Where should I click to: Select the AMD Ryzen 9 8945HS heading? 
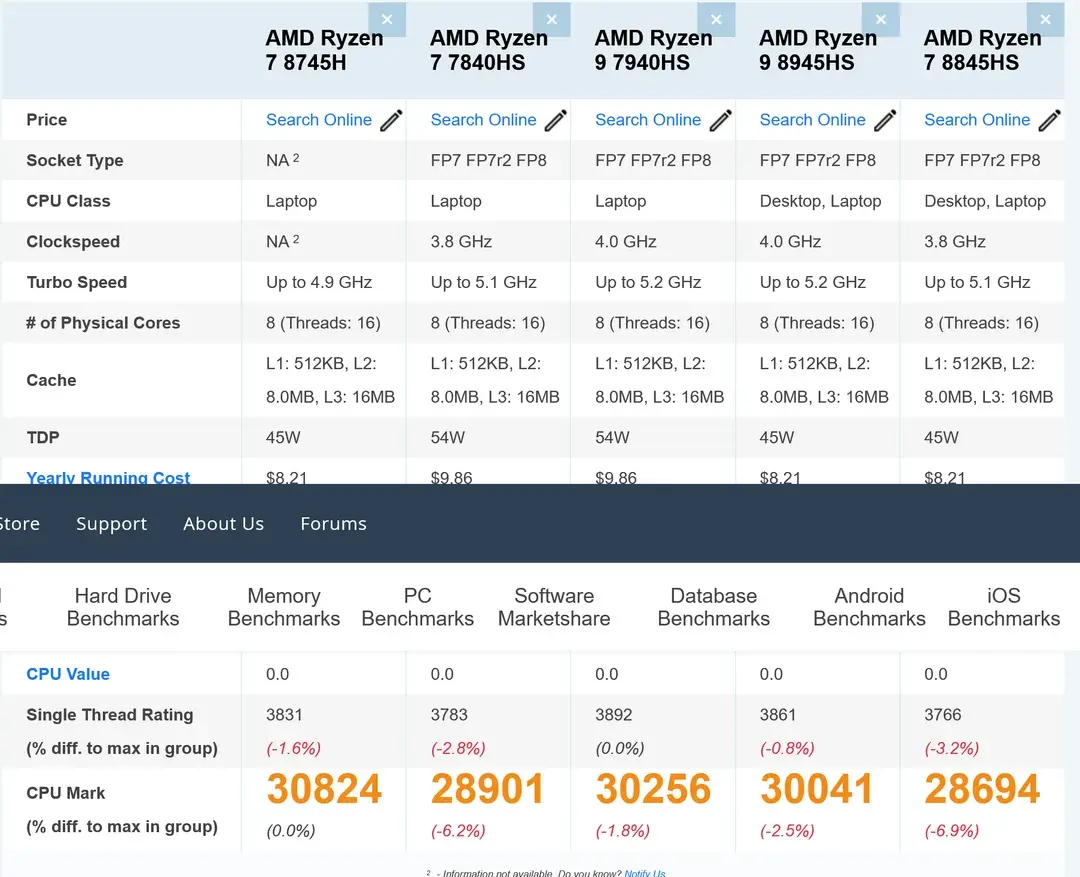(x=818, y=50)
